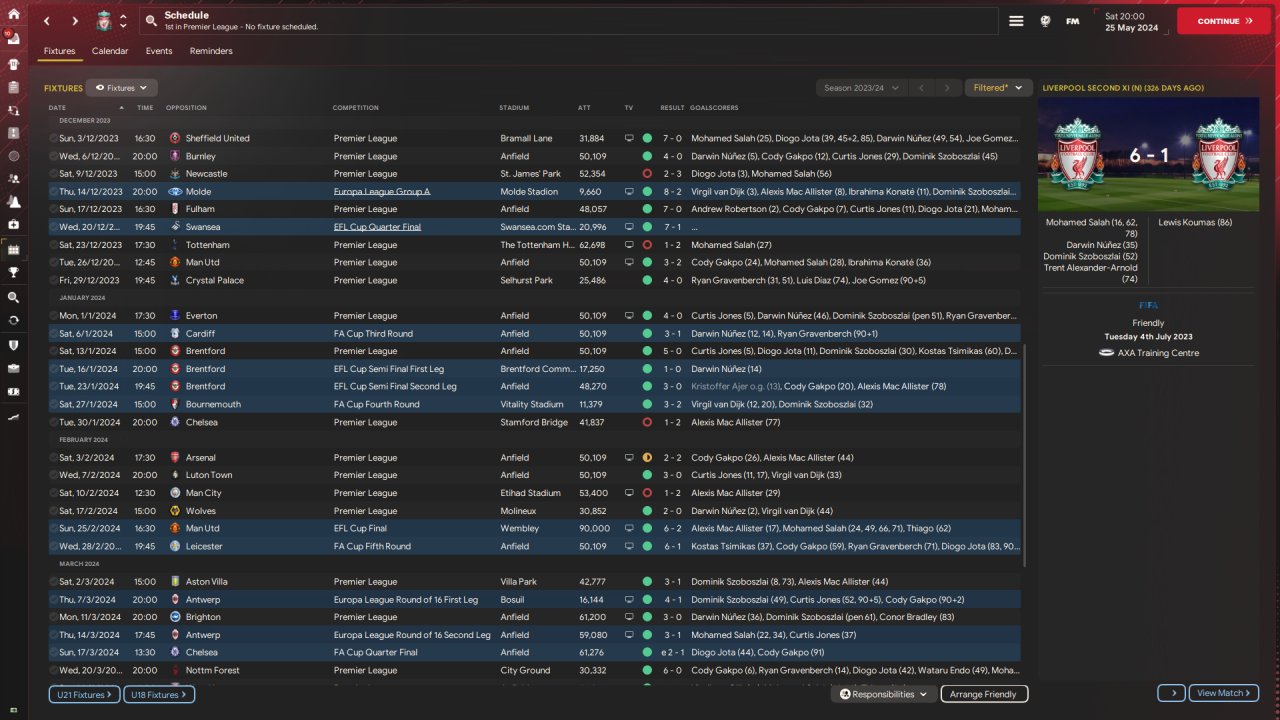Go back with the left arrow
Viewport: 1280px width, 720px height.
pos(47,21)
